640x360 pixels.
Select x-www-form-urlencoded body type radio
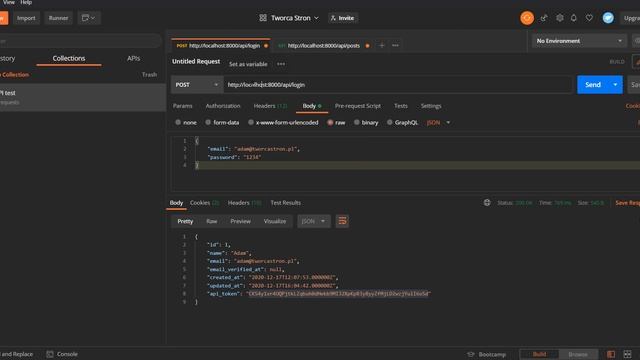251,122
